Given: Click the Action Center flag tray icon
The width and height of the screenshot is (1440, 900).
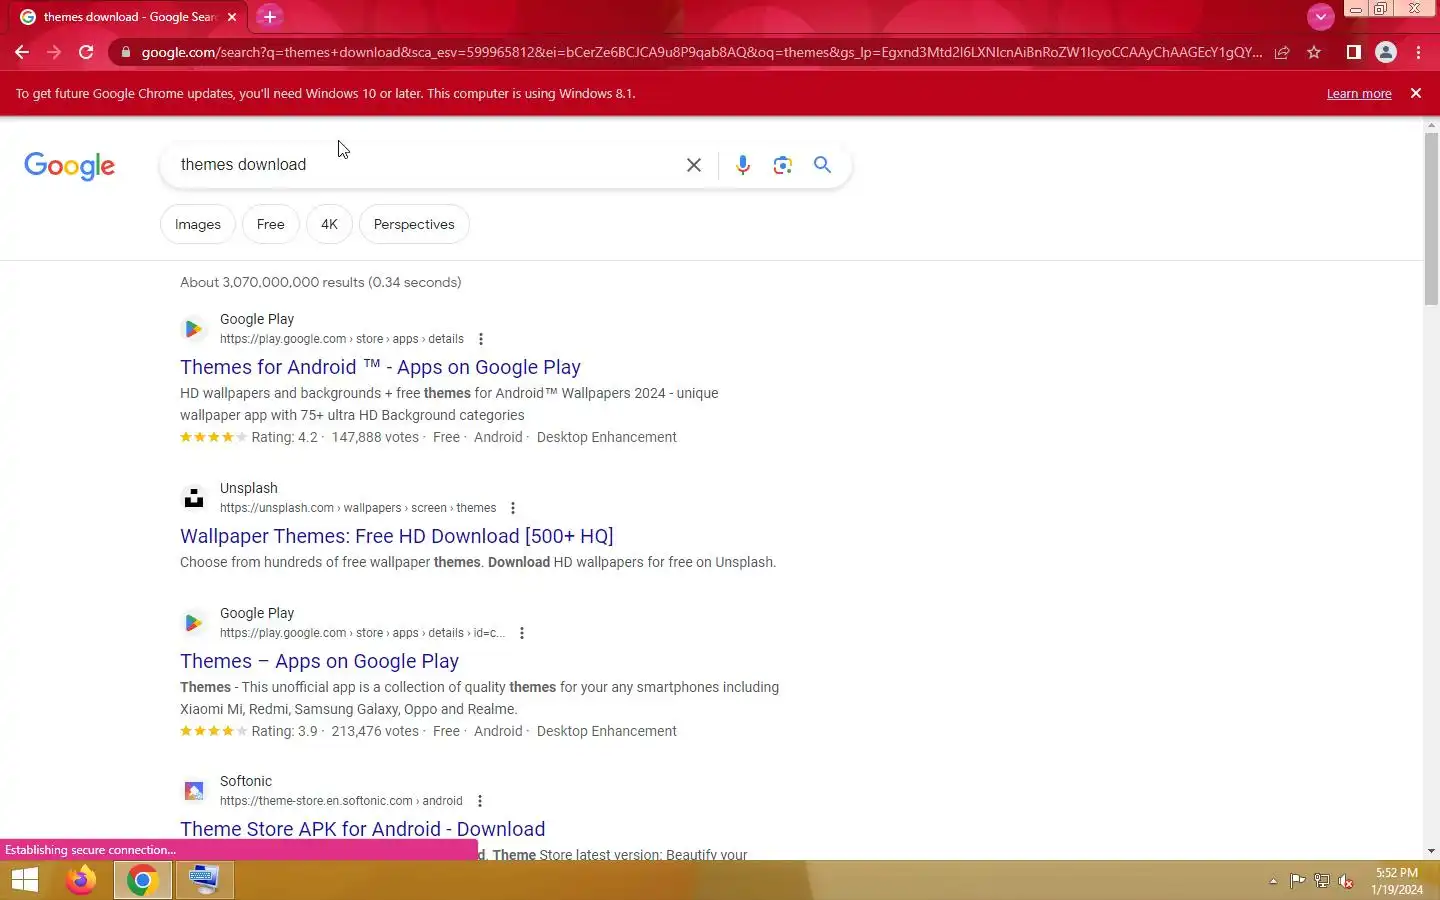Looking at the screenshot, I should [1297, 881].
